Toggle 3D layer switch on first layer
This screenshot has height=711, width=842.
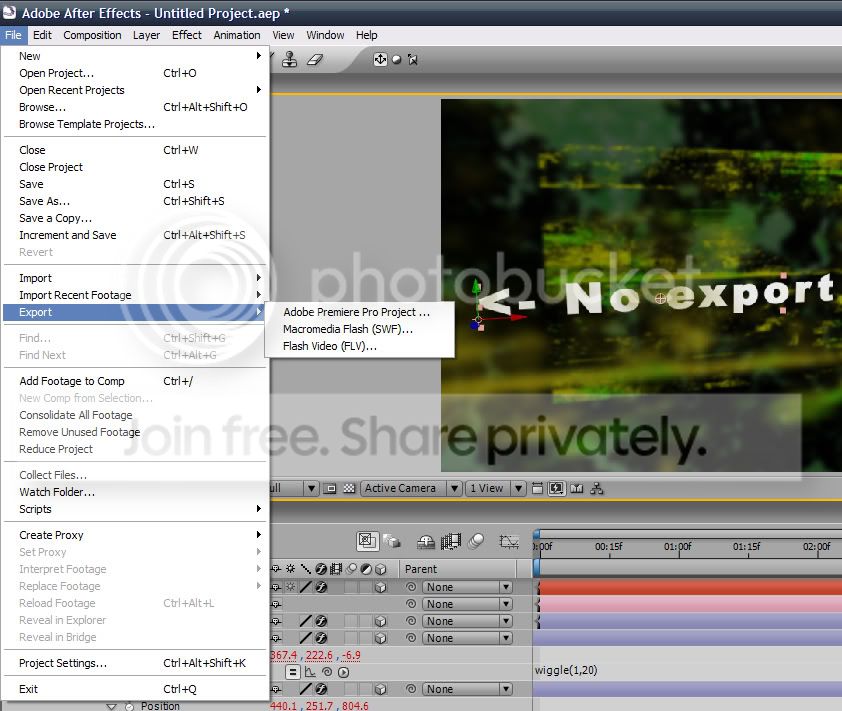coord(380,587)
